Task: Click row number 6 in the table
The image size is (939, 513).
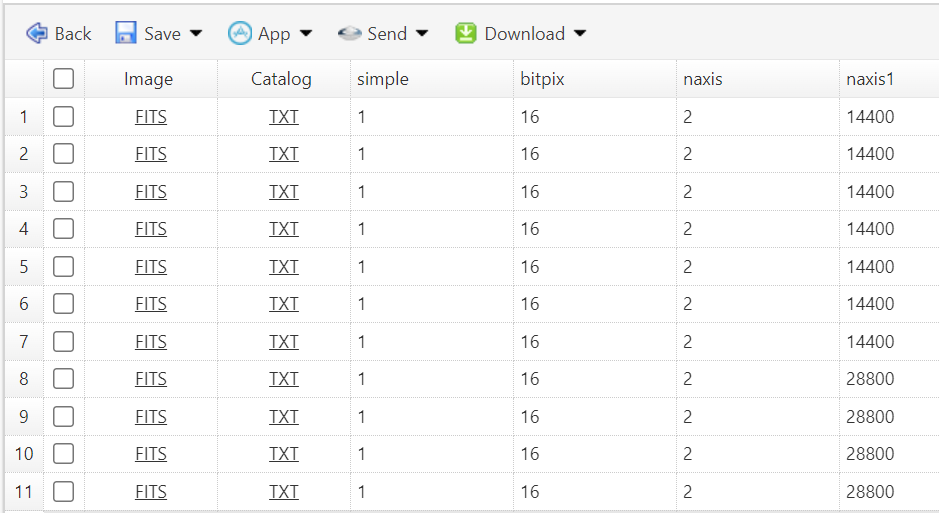Action: point(24,304)
